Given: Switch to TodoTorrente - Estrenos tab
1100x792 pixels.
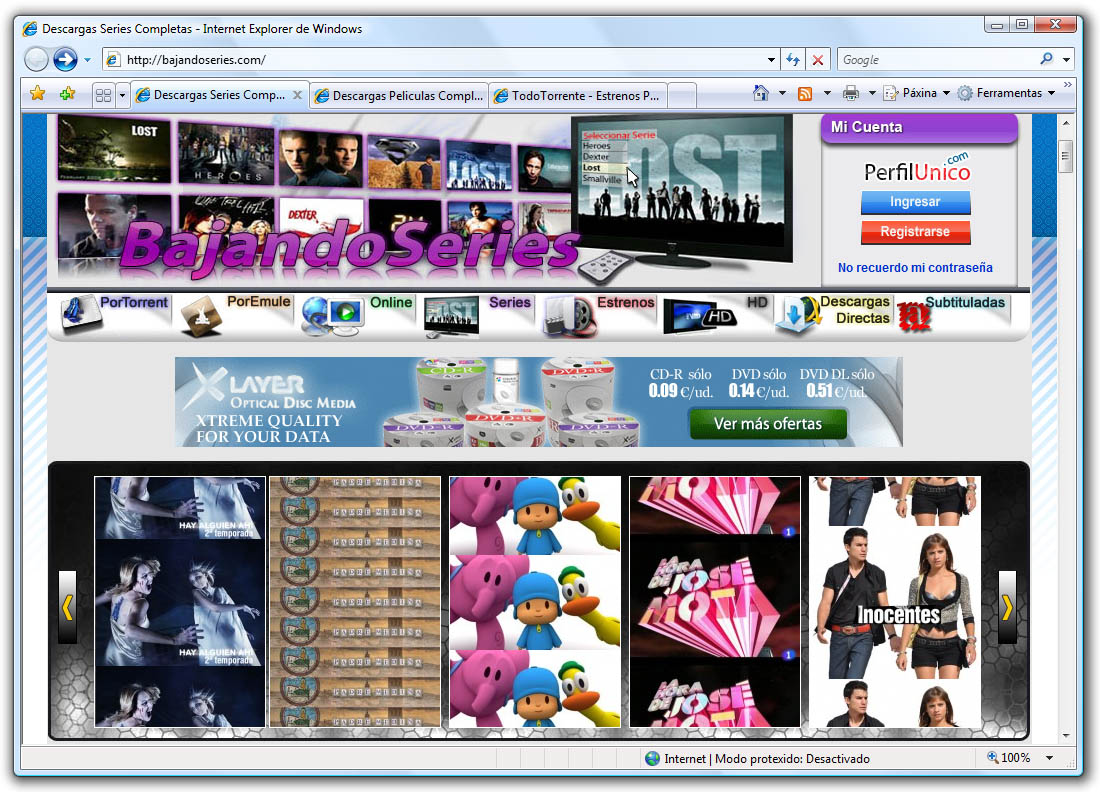Looking at the screenshot, I should coord(577,95).
